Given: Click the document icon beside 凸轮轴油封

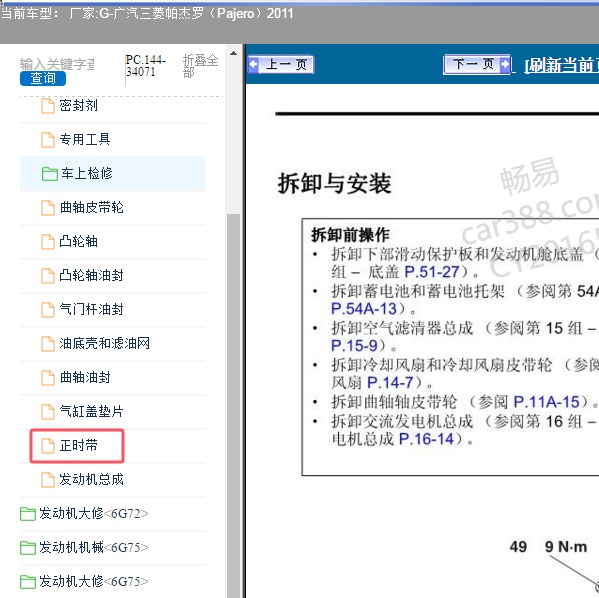Looking at the screenshot, I should 48,276.
